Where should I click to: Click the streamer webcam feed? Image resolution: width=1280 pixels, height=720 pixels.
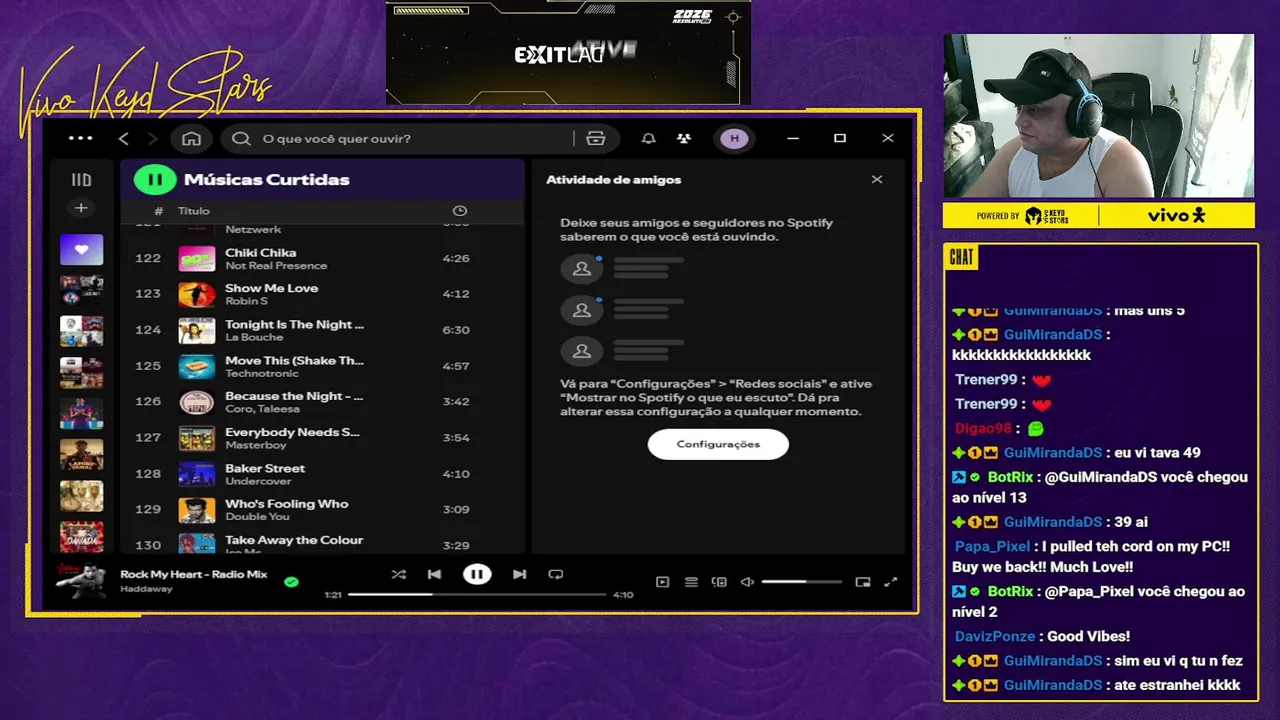tap(1098, 116)
